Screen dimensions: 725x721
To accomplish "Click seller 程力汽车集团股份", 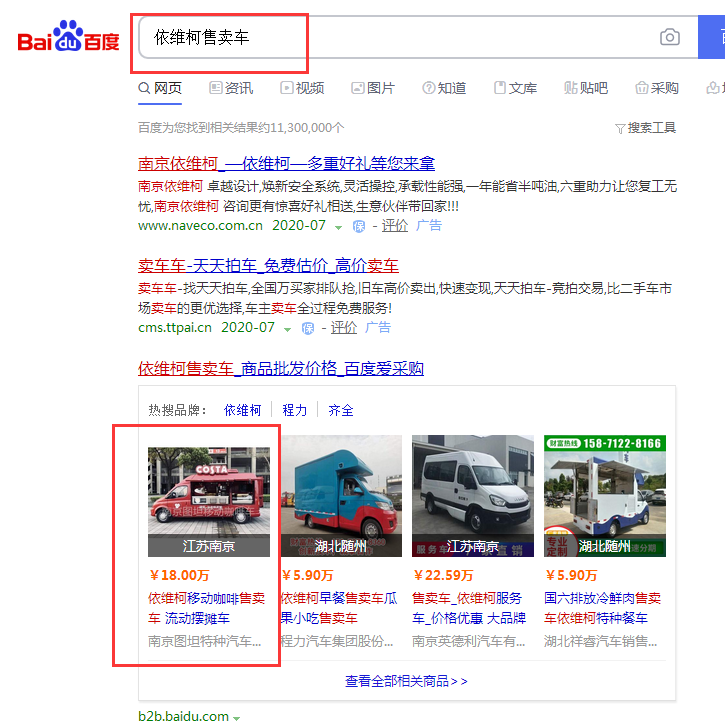I will 337,641.
